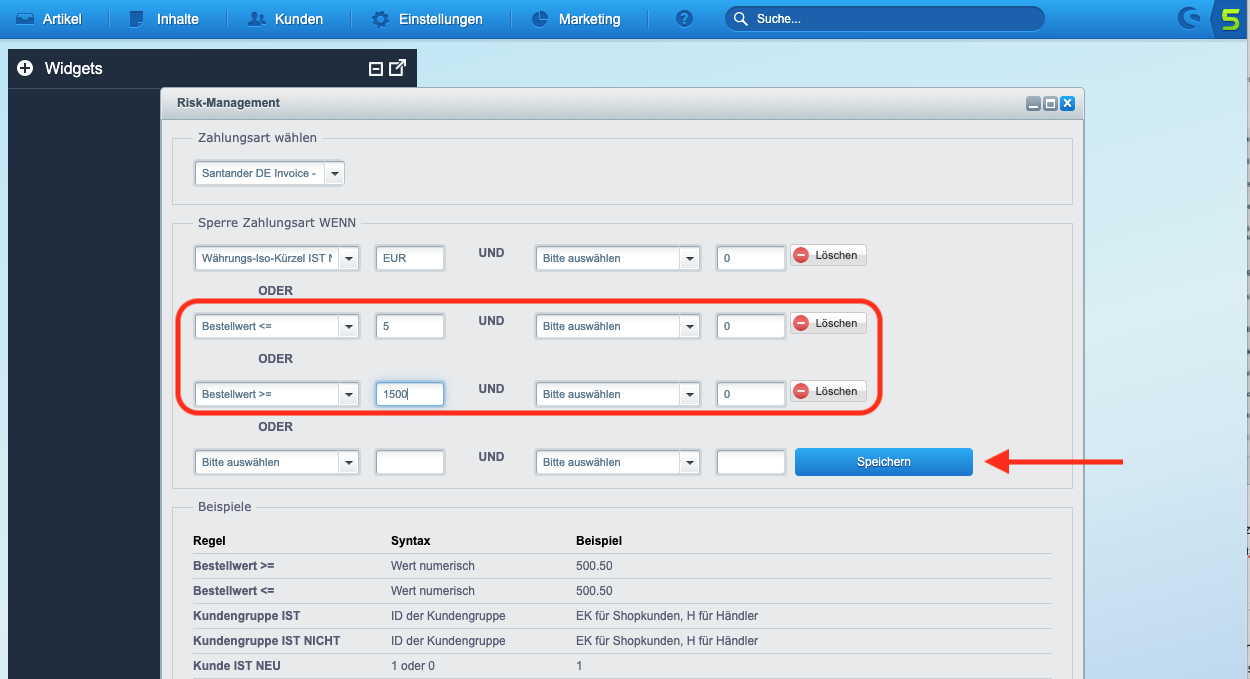Click last empty value field beside Speichern
The height and width of the screenshot is (679, 1250).
pos(751,462)
